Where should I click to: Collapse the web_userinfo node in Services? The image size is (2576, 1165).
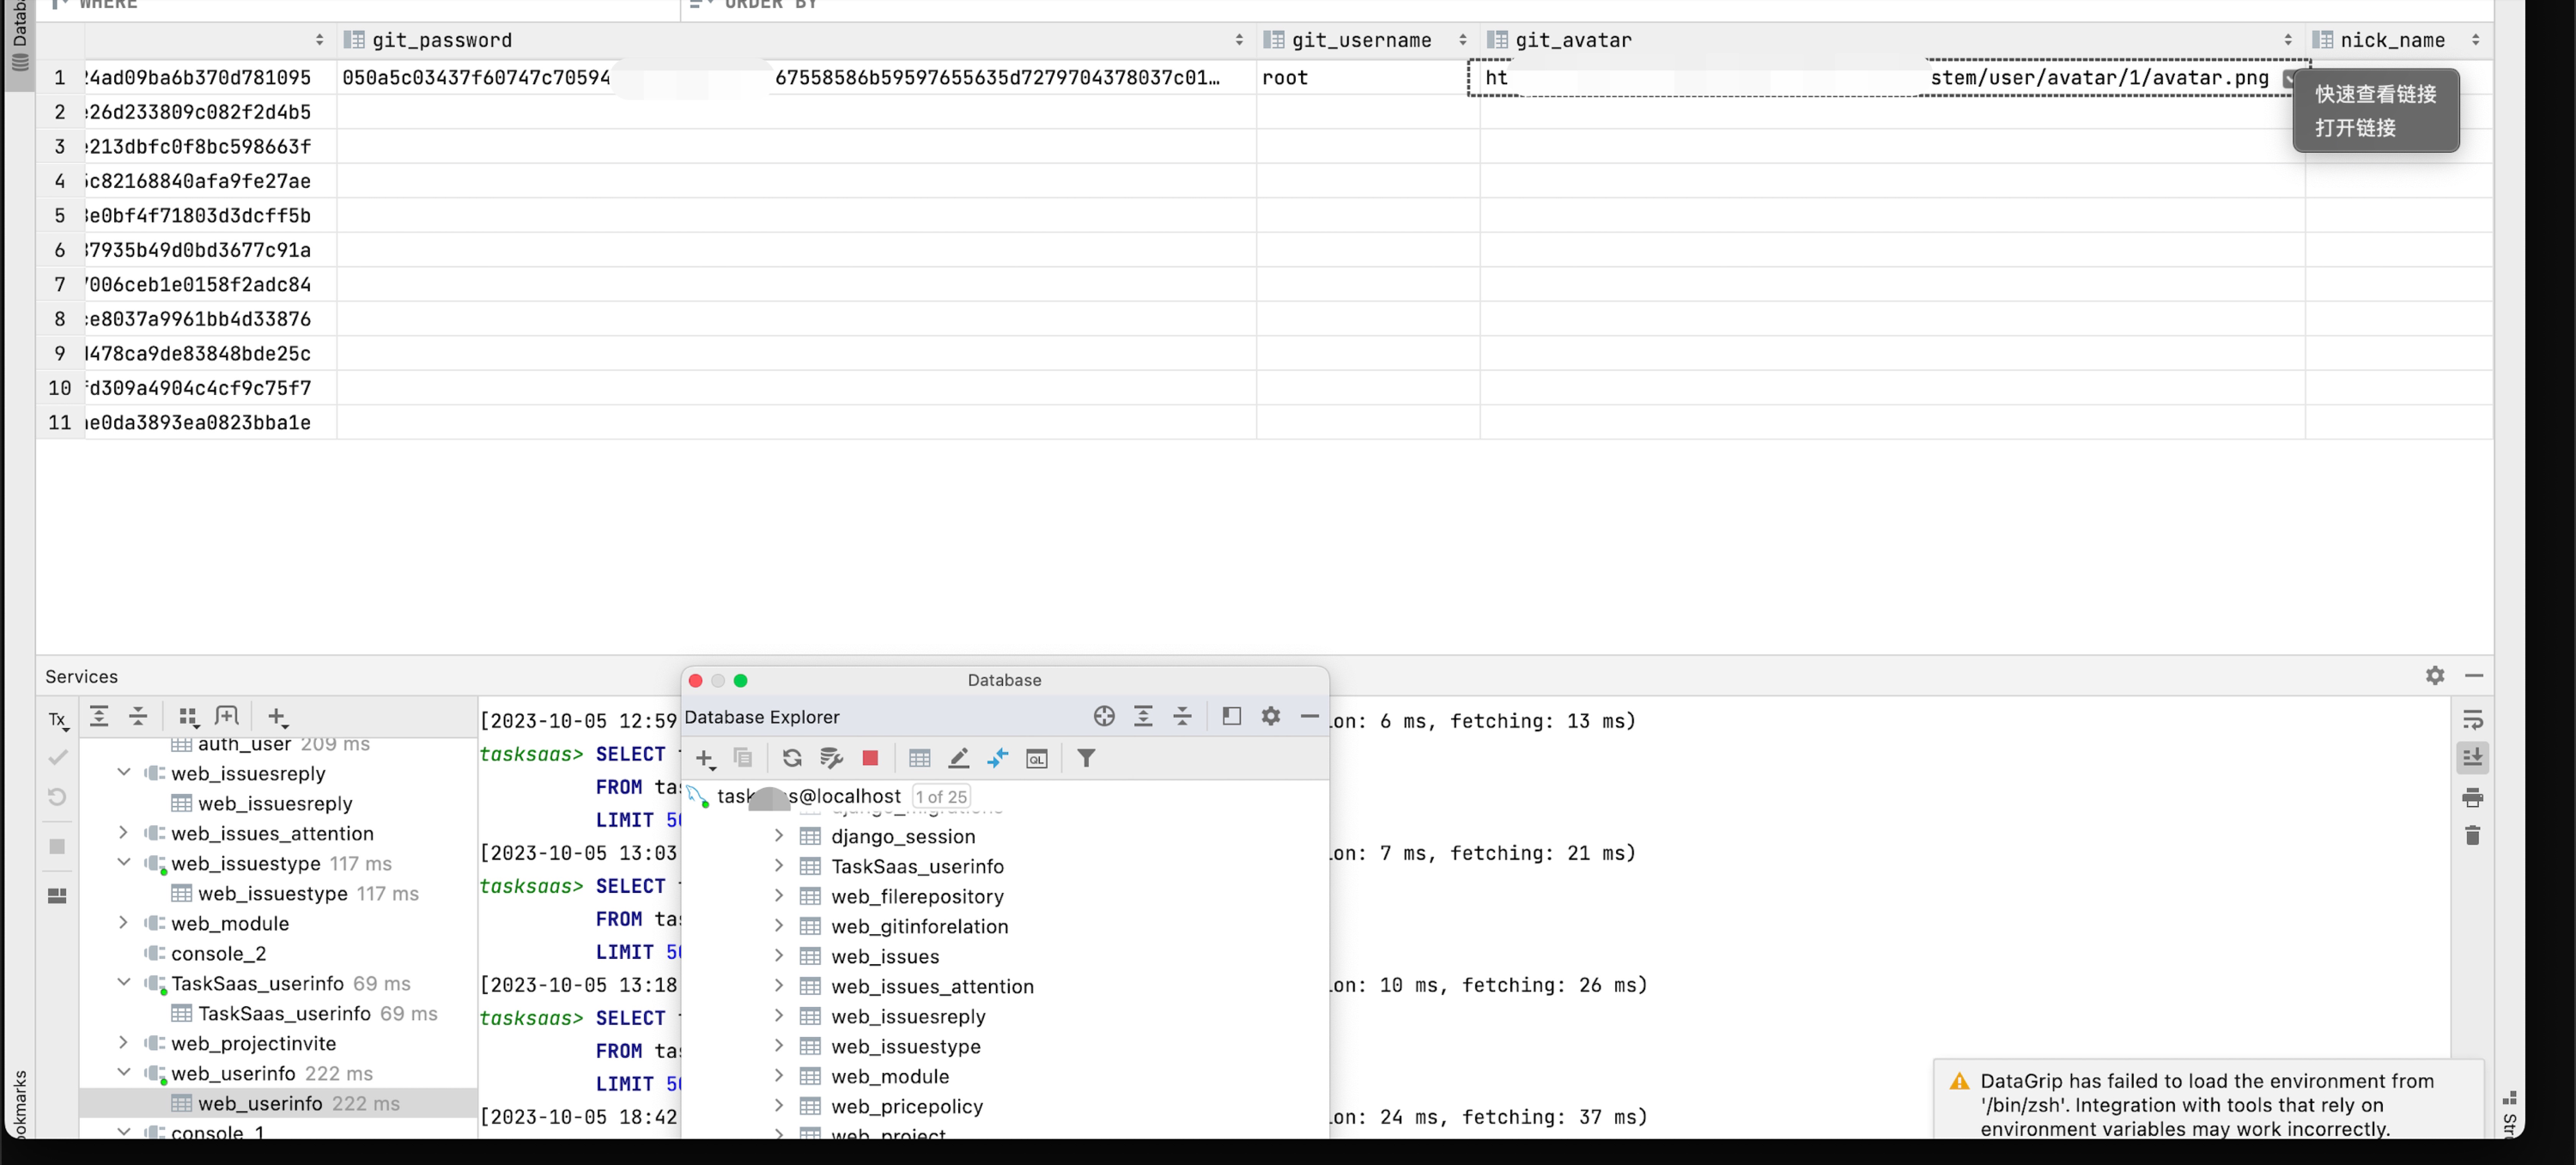pyautogui.click(x=123, y=1072)
